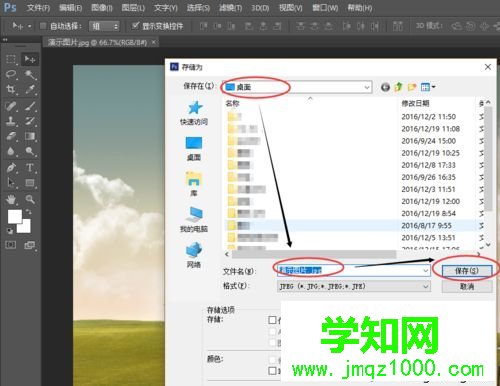Select the Rectangular Marquee tool
The height and width of the screenshot is (386, 500).
tap(11, 59)
